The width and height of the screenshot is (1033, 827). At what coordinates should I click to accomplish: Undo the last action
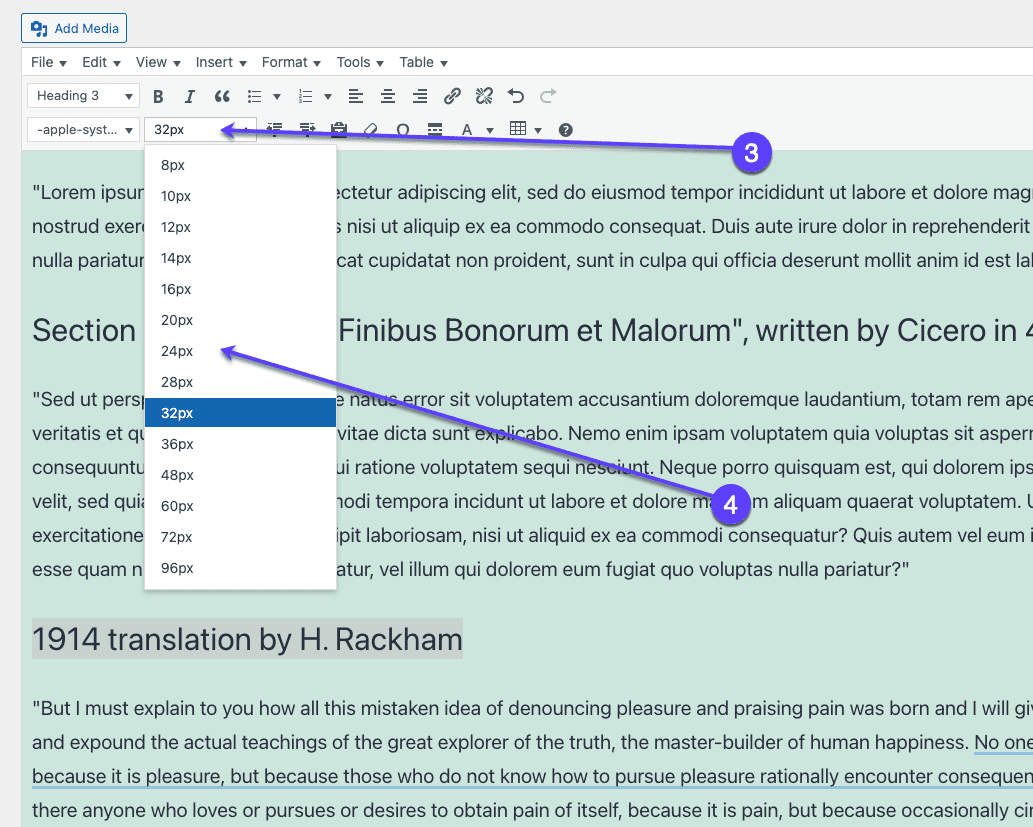click(x=516, y=97)
